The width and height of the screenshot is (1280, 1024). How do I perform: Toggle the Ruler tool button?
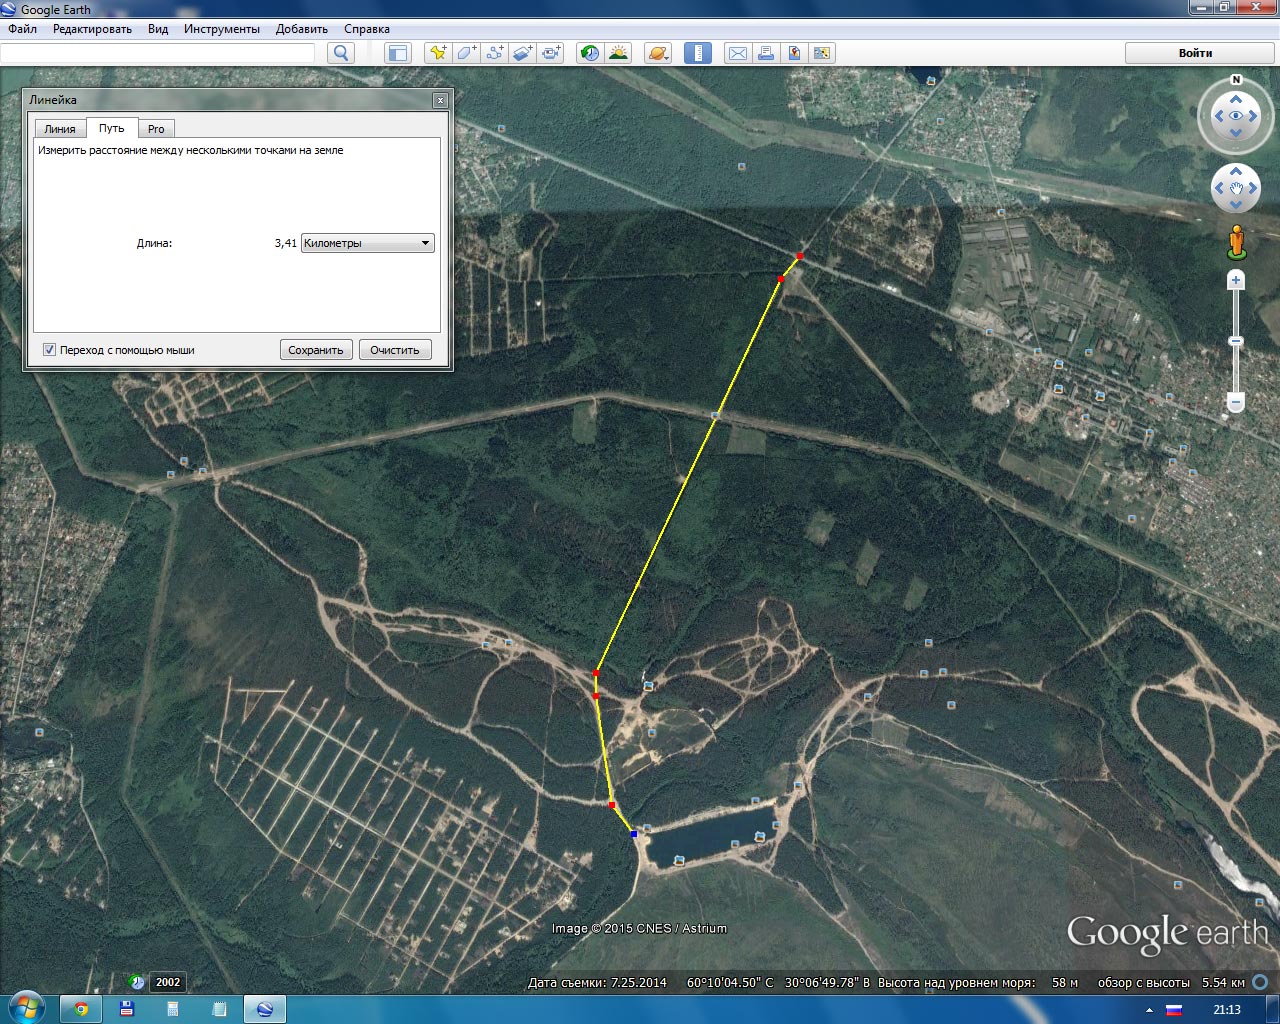point(698,53)
